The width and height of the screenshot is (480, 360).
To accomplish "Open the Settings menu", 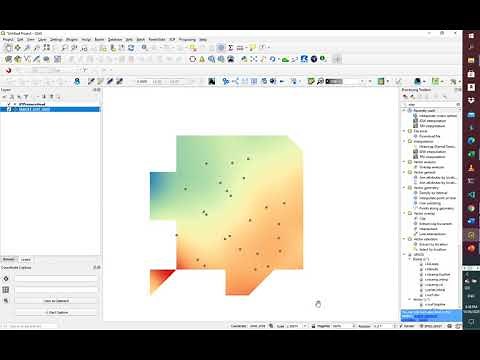I will point(56,40).
